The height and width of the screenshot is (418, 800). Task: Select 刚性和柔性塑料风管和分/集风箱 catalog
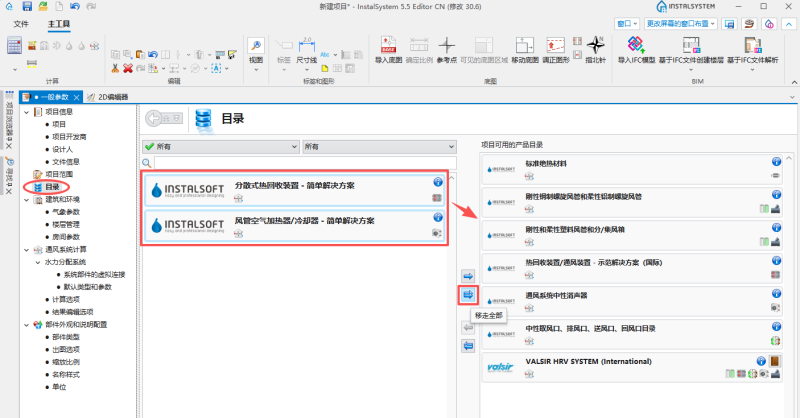[632, 235]
